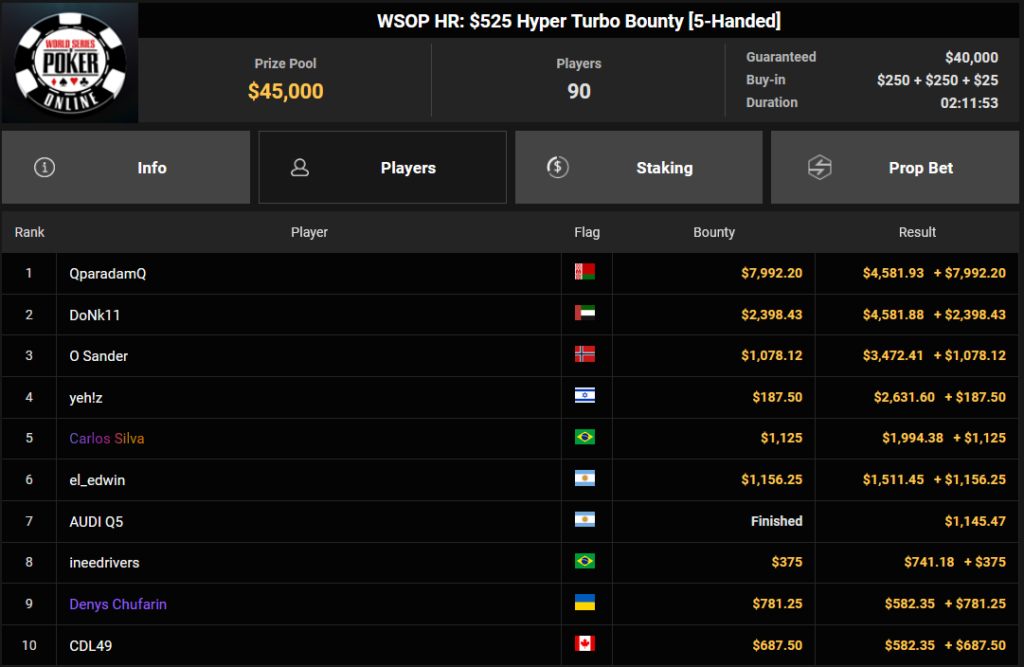Screen dimensions: 1024x667
Task: Click the WSOP Online poker chip logo
Action: pyautogui.click(x=71, y=63)
